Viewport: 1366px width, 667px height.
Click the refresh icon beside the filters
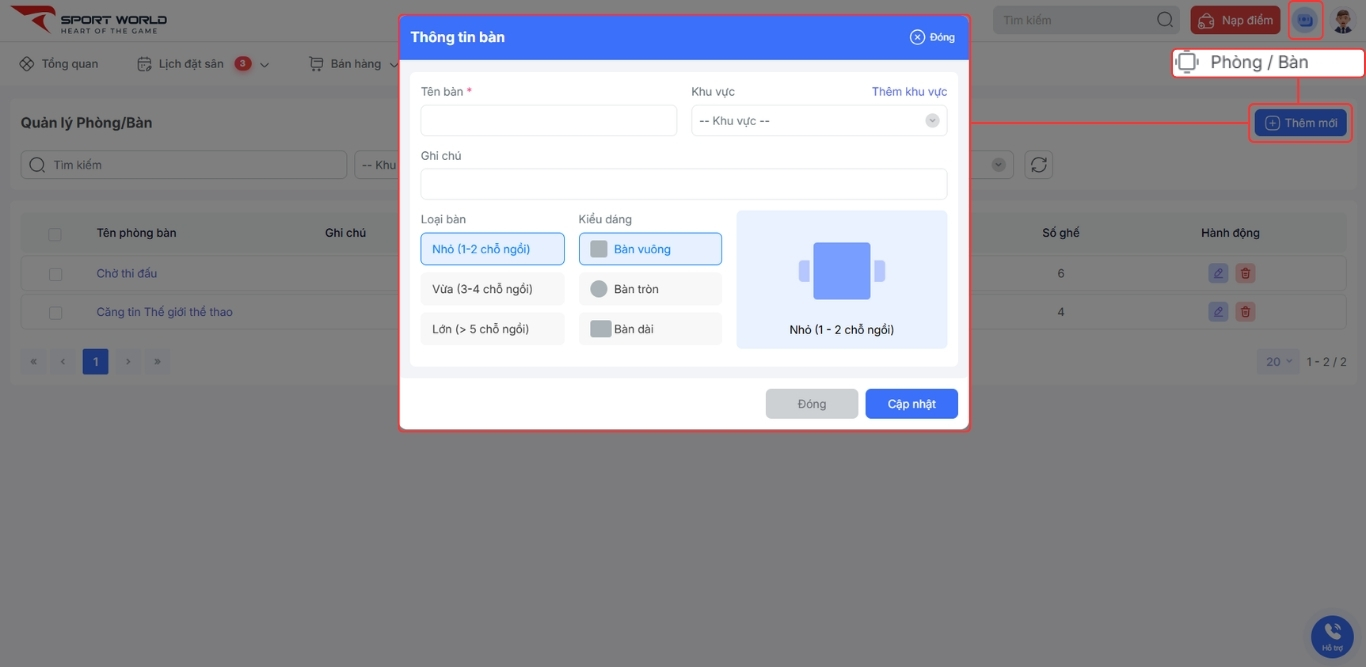(x=1039, y=165)
